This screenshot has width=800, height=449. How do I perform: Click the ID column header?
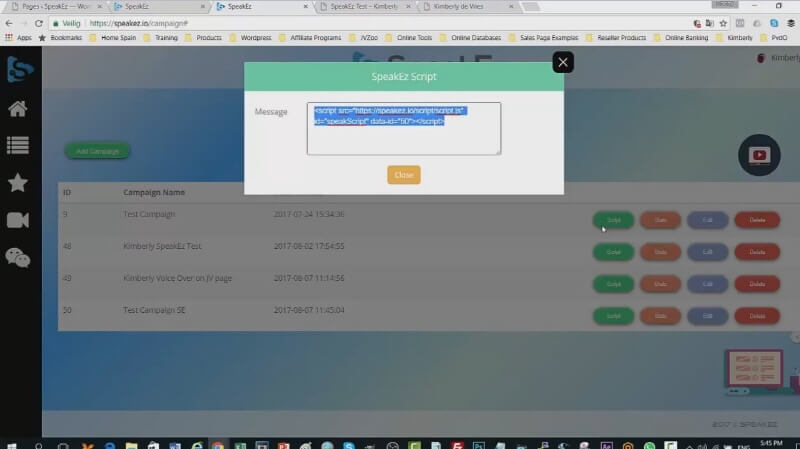pyautogui.click(x=67, y=192)
